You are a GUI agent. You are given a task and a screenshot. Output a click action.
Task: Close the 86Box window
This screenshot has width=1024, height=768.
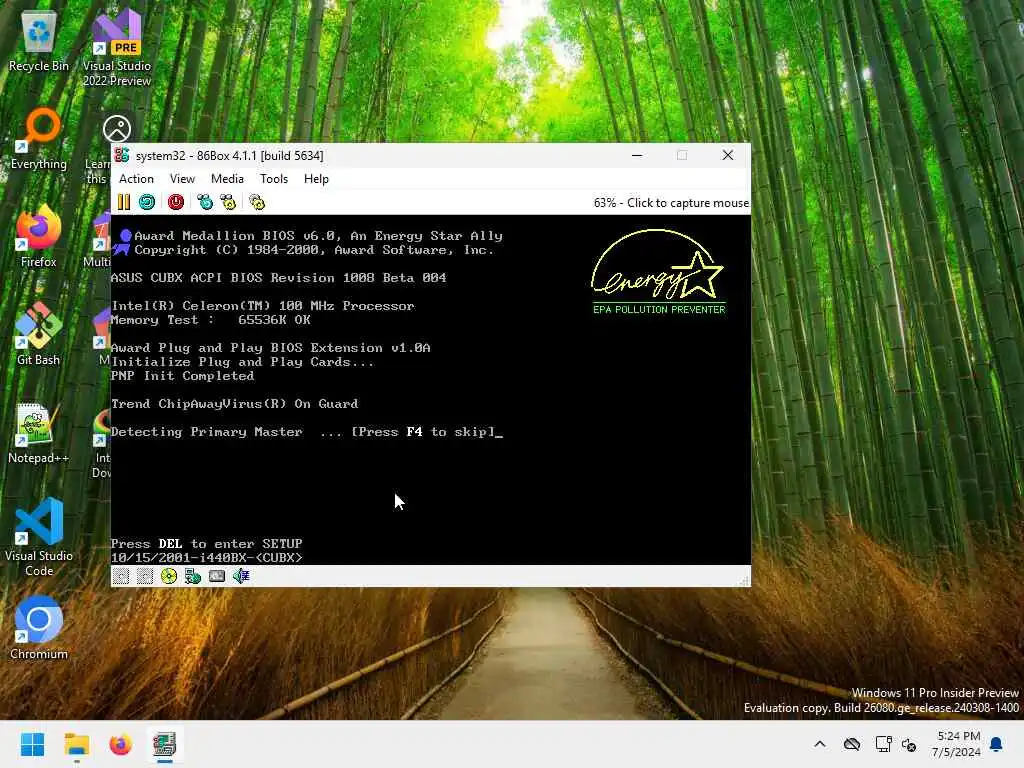click(728, 155)
